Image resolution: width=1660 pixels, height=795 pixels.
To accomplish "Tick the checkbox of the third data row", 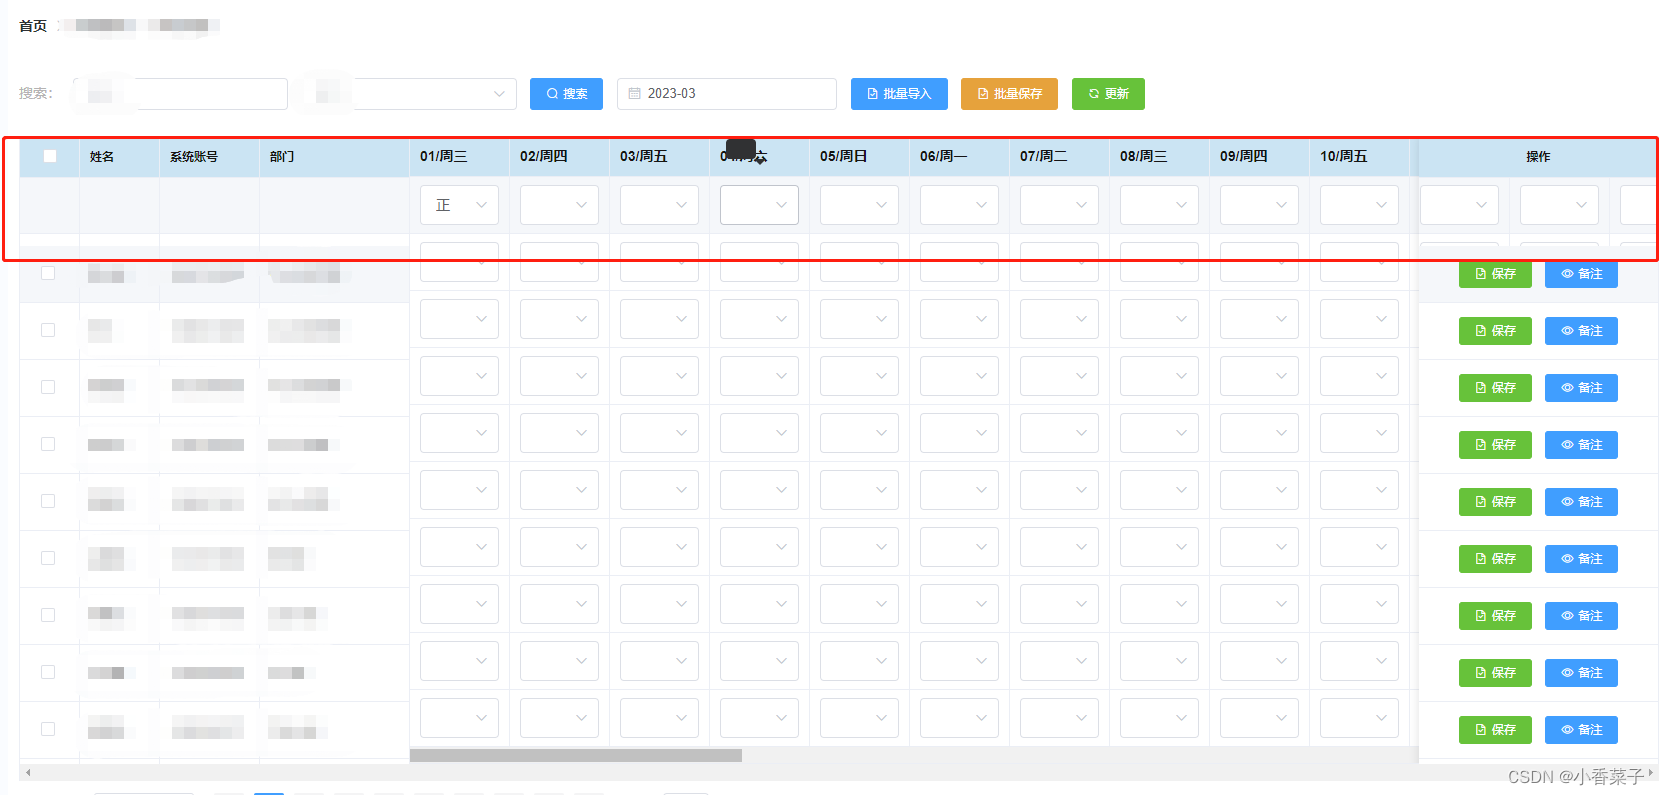I will [x=48, y=387].
